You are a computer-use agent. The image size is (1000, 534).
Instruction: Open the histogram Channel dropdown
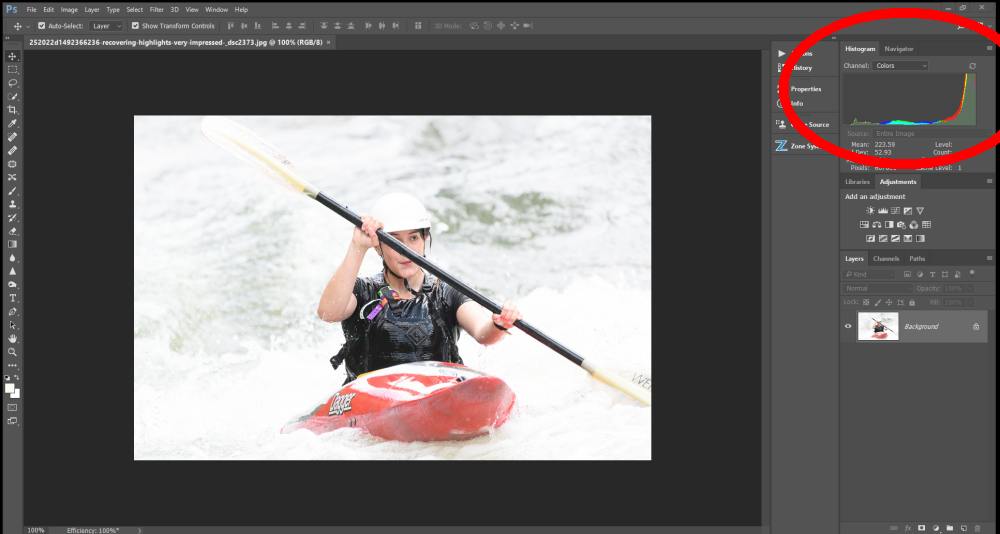click(900, 66)
